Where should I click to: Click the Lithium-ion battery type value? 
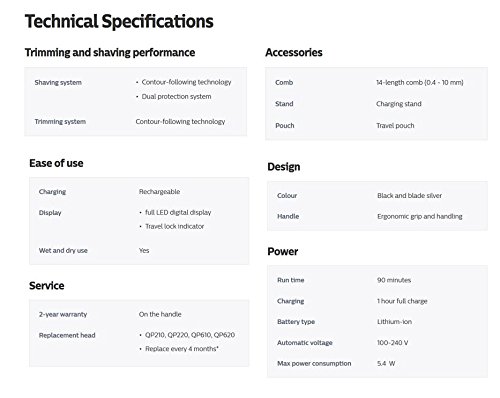point(394,322)
